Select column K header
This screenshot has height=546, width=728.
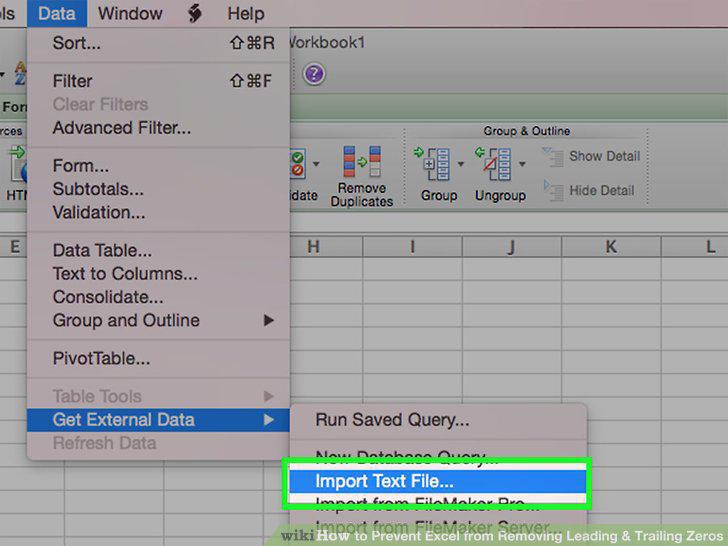611,247
